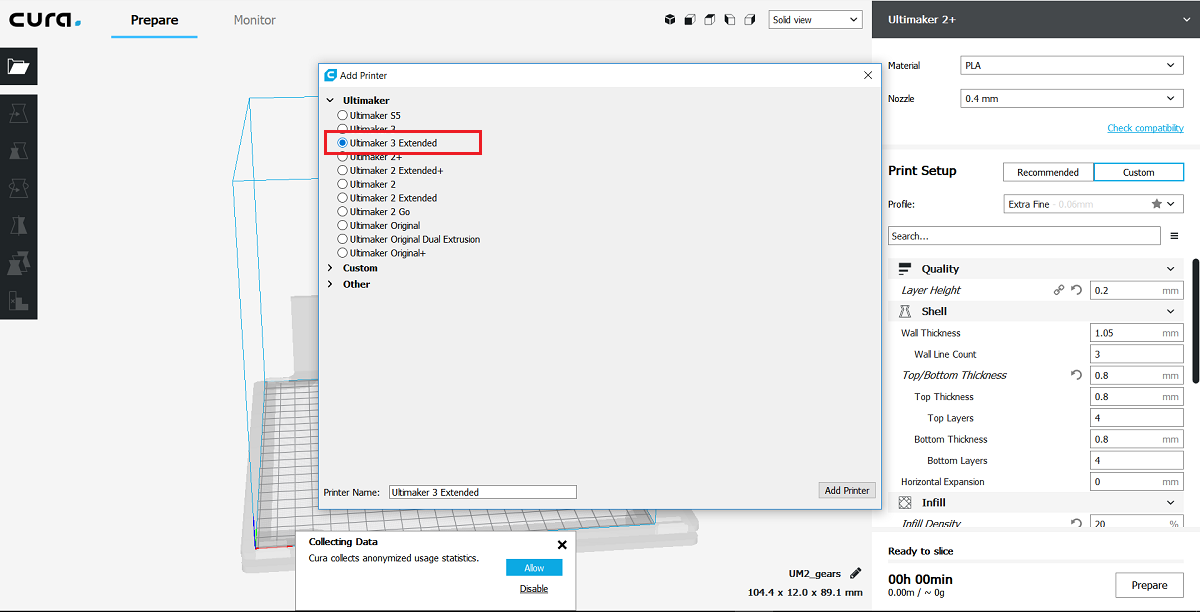Allow anonymized usage statistics collection
The height and width of the screenshot is (612, 1200).
point(534,568)
